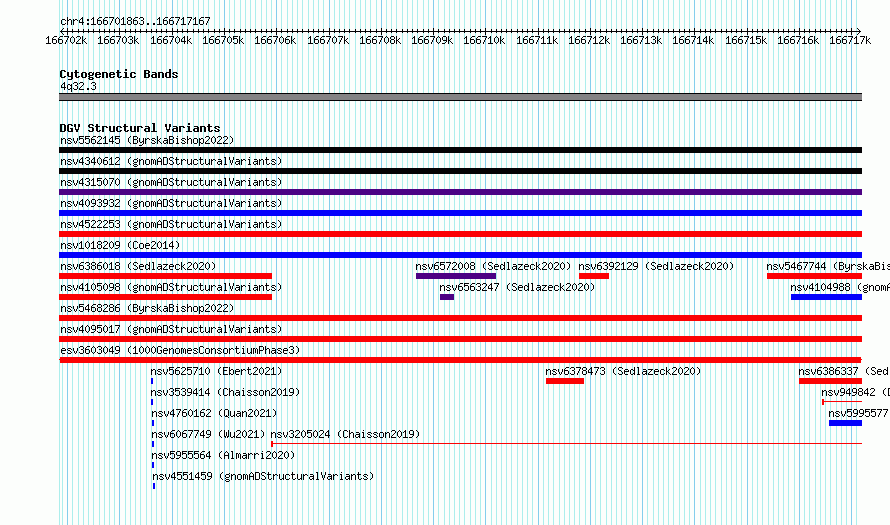Viewport: 890px width, 525px height.
Task: Open the nsv3205024 (Chaisson2019) label
Action: 345,434
